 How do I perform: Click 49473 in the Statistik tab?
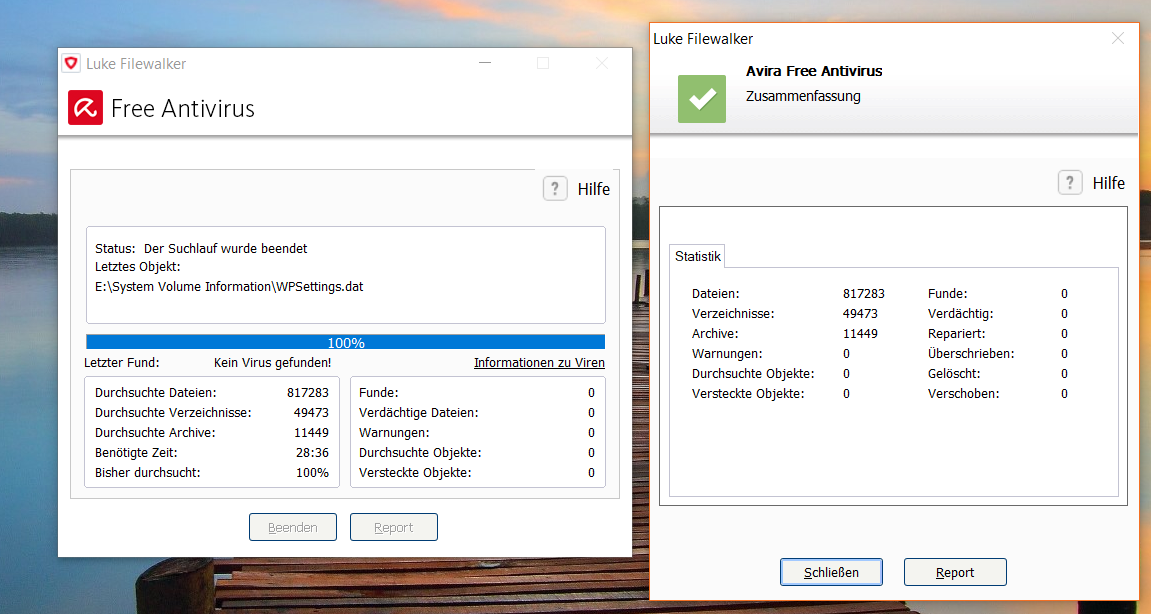pos(860,314)
